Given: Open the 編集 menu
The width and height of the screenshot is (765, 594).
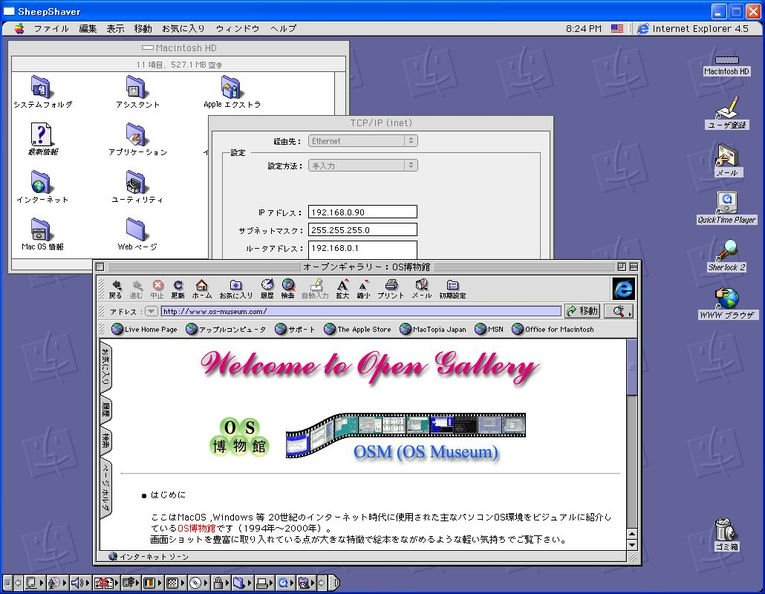Looking at the screenshot, I should [88, 29].
